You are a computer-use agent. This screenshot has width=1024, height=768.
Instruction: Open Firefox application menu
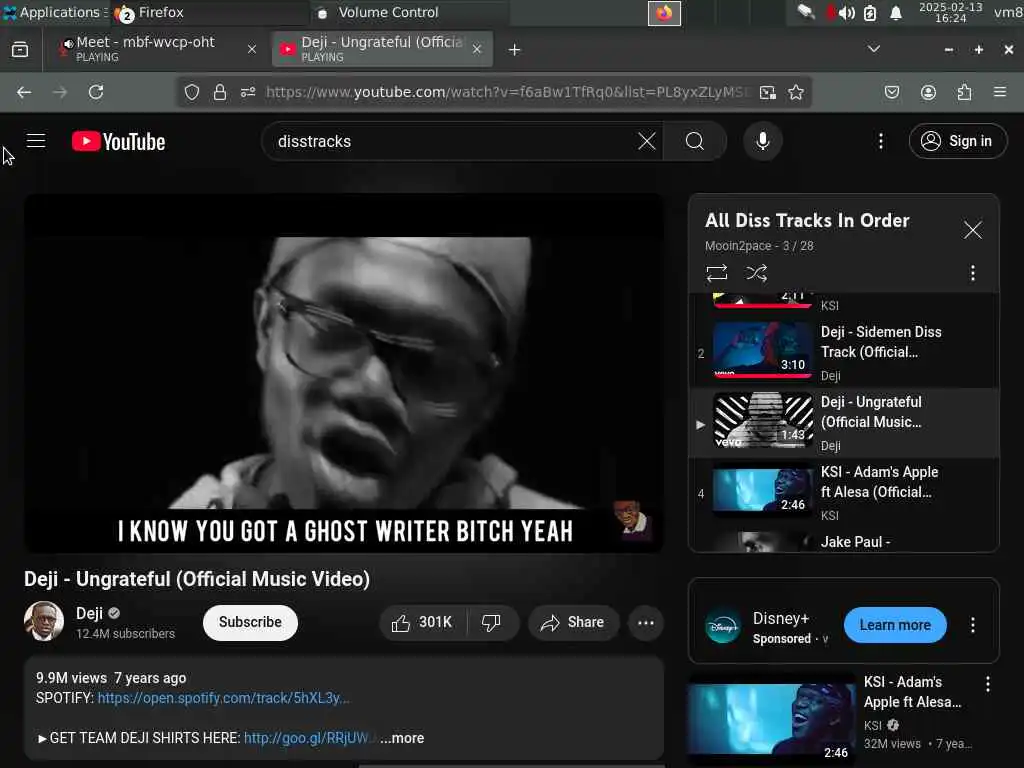point(1000,92)
